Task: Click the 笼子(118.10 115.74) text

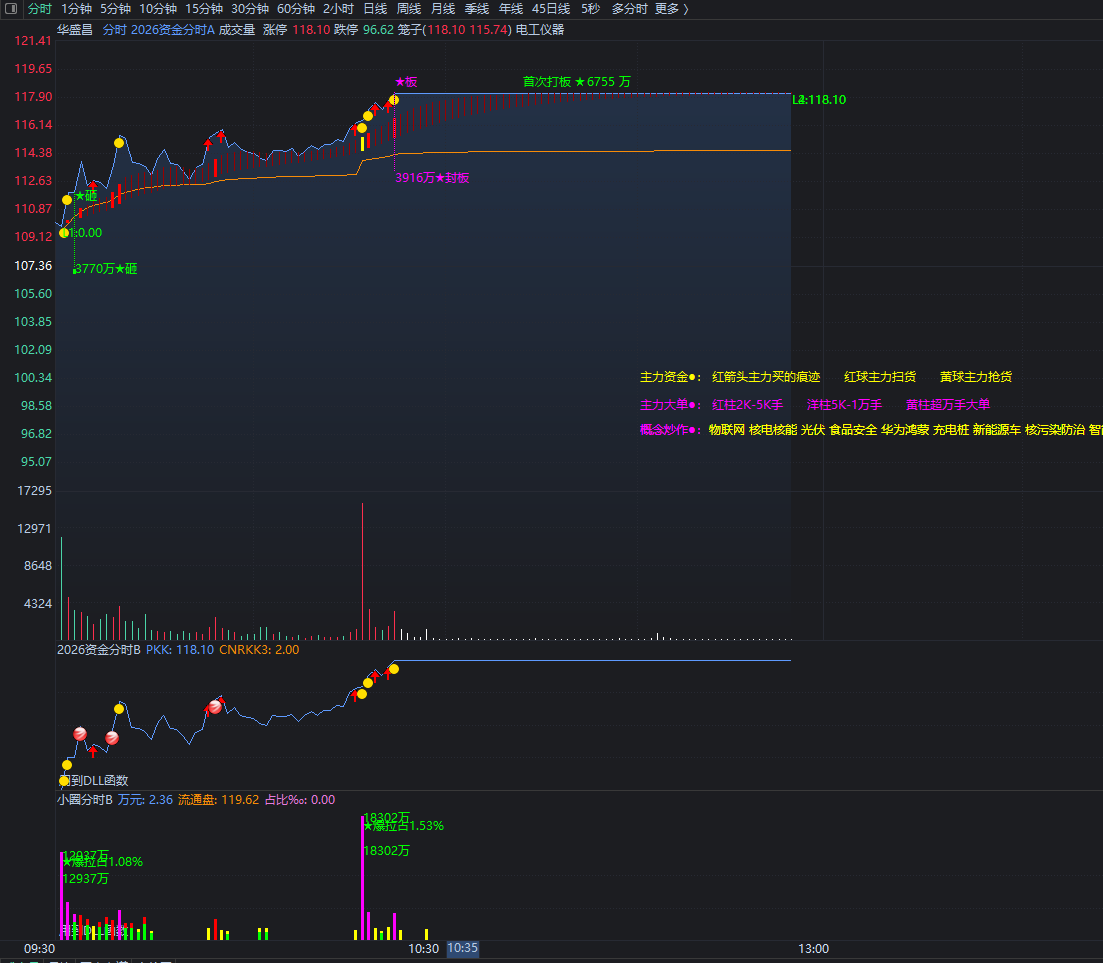Action: coord(454,30)
